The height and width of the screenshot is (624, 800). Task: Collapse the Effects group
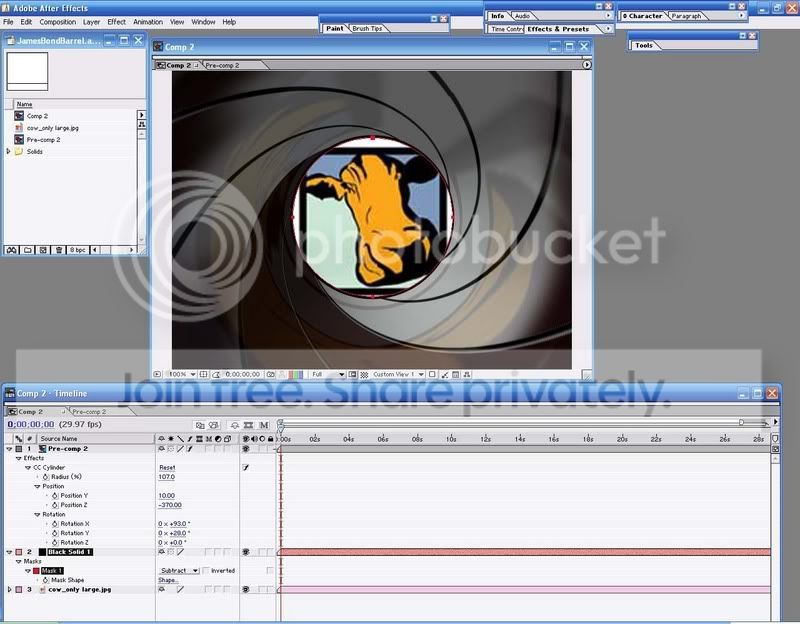(18, 459)
